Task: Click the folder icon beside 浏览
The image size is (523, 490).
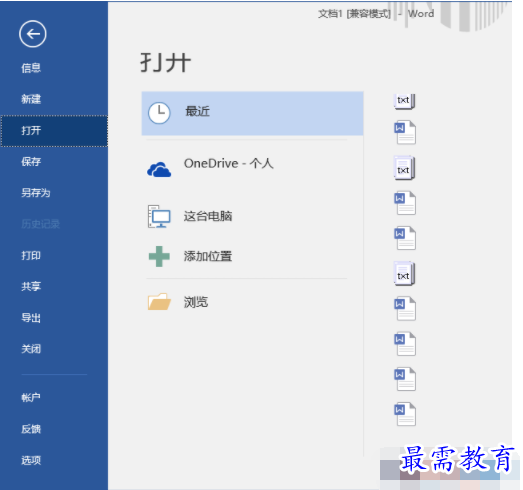Action: tap(159, 302)
